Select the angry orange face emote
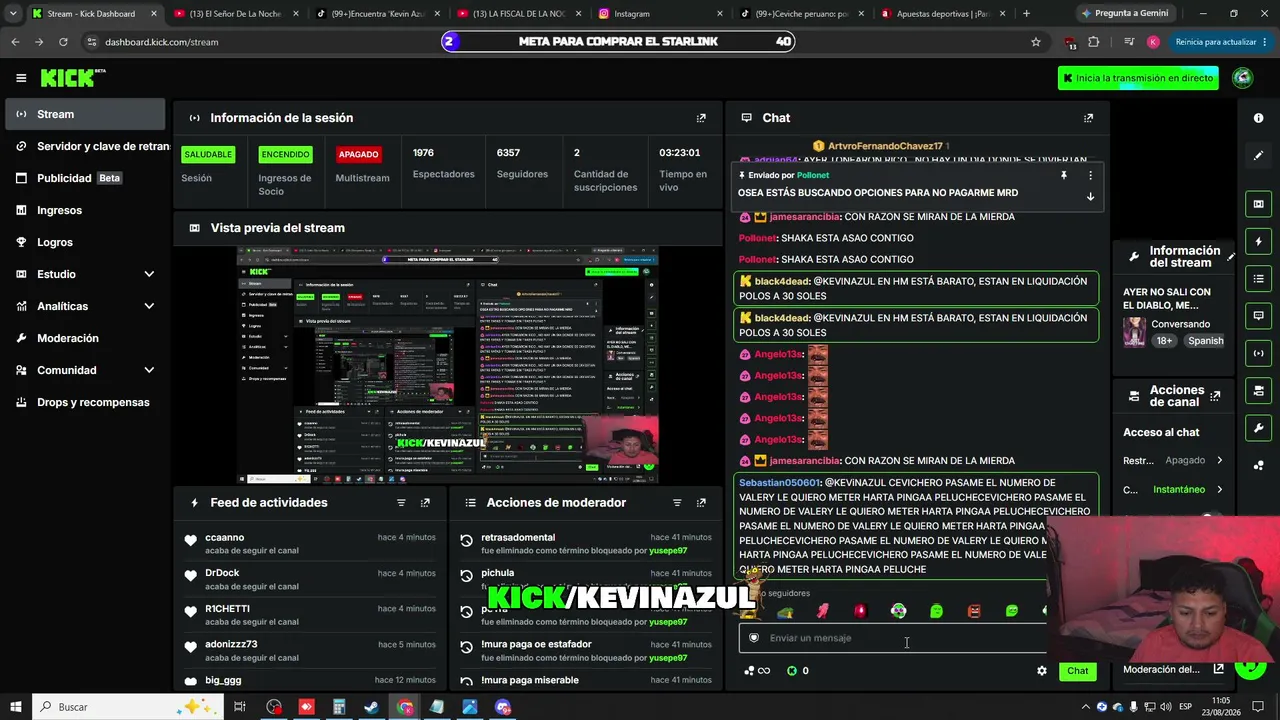The height and width of the screenshot is (720, 1280). 974,611
